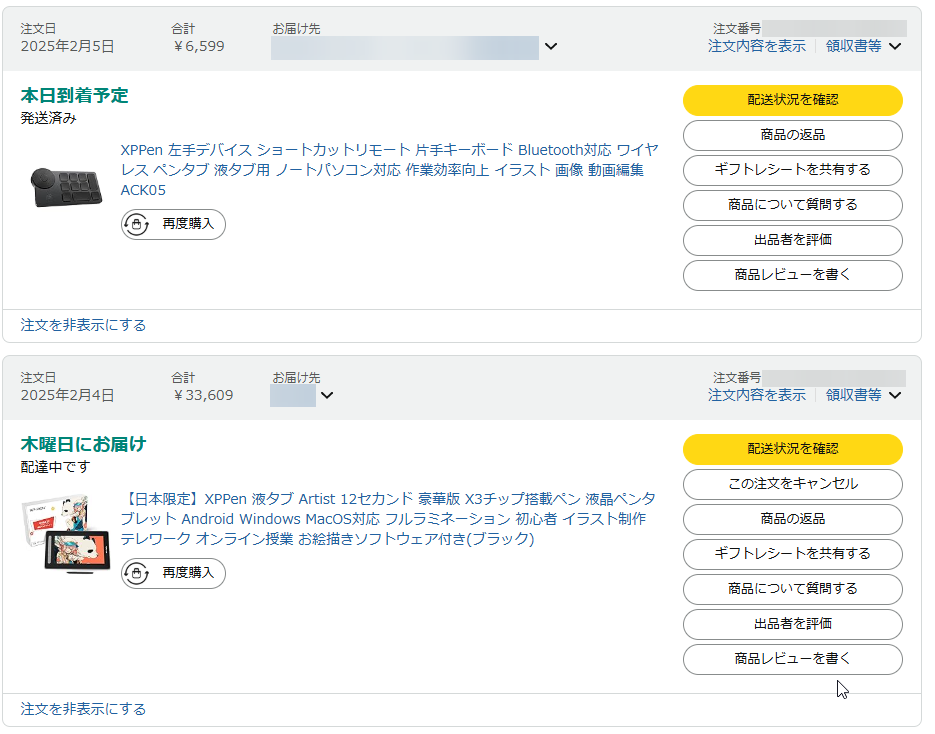Click 注文内容を表示 for the ¥33,609 order
The width and height of the screenshot is (935, 734).
pyautogui.click(x=756, y=395)
